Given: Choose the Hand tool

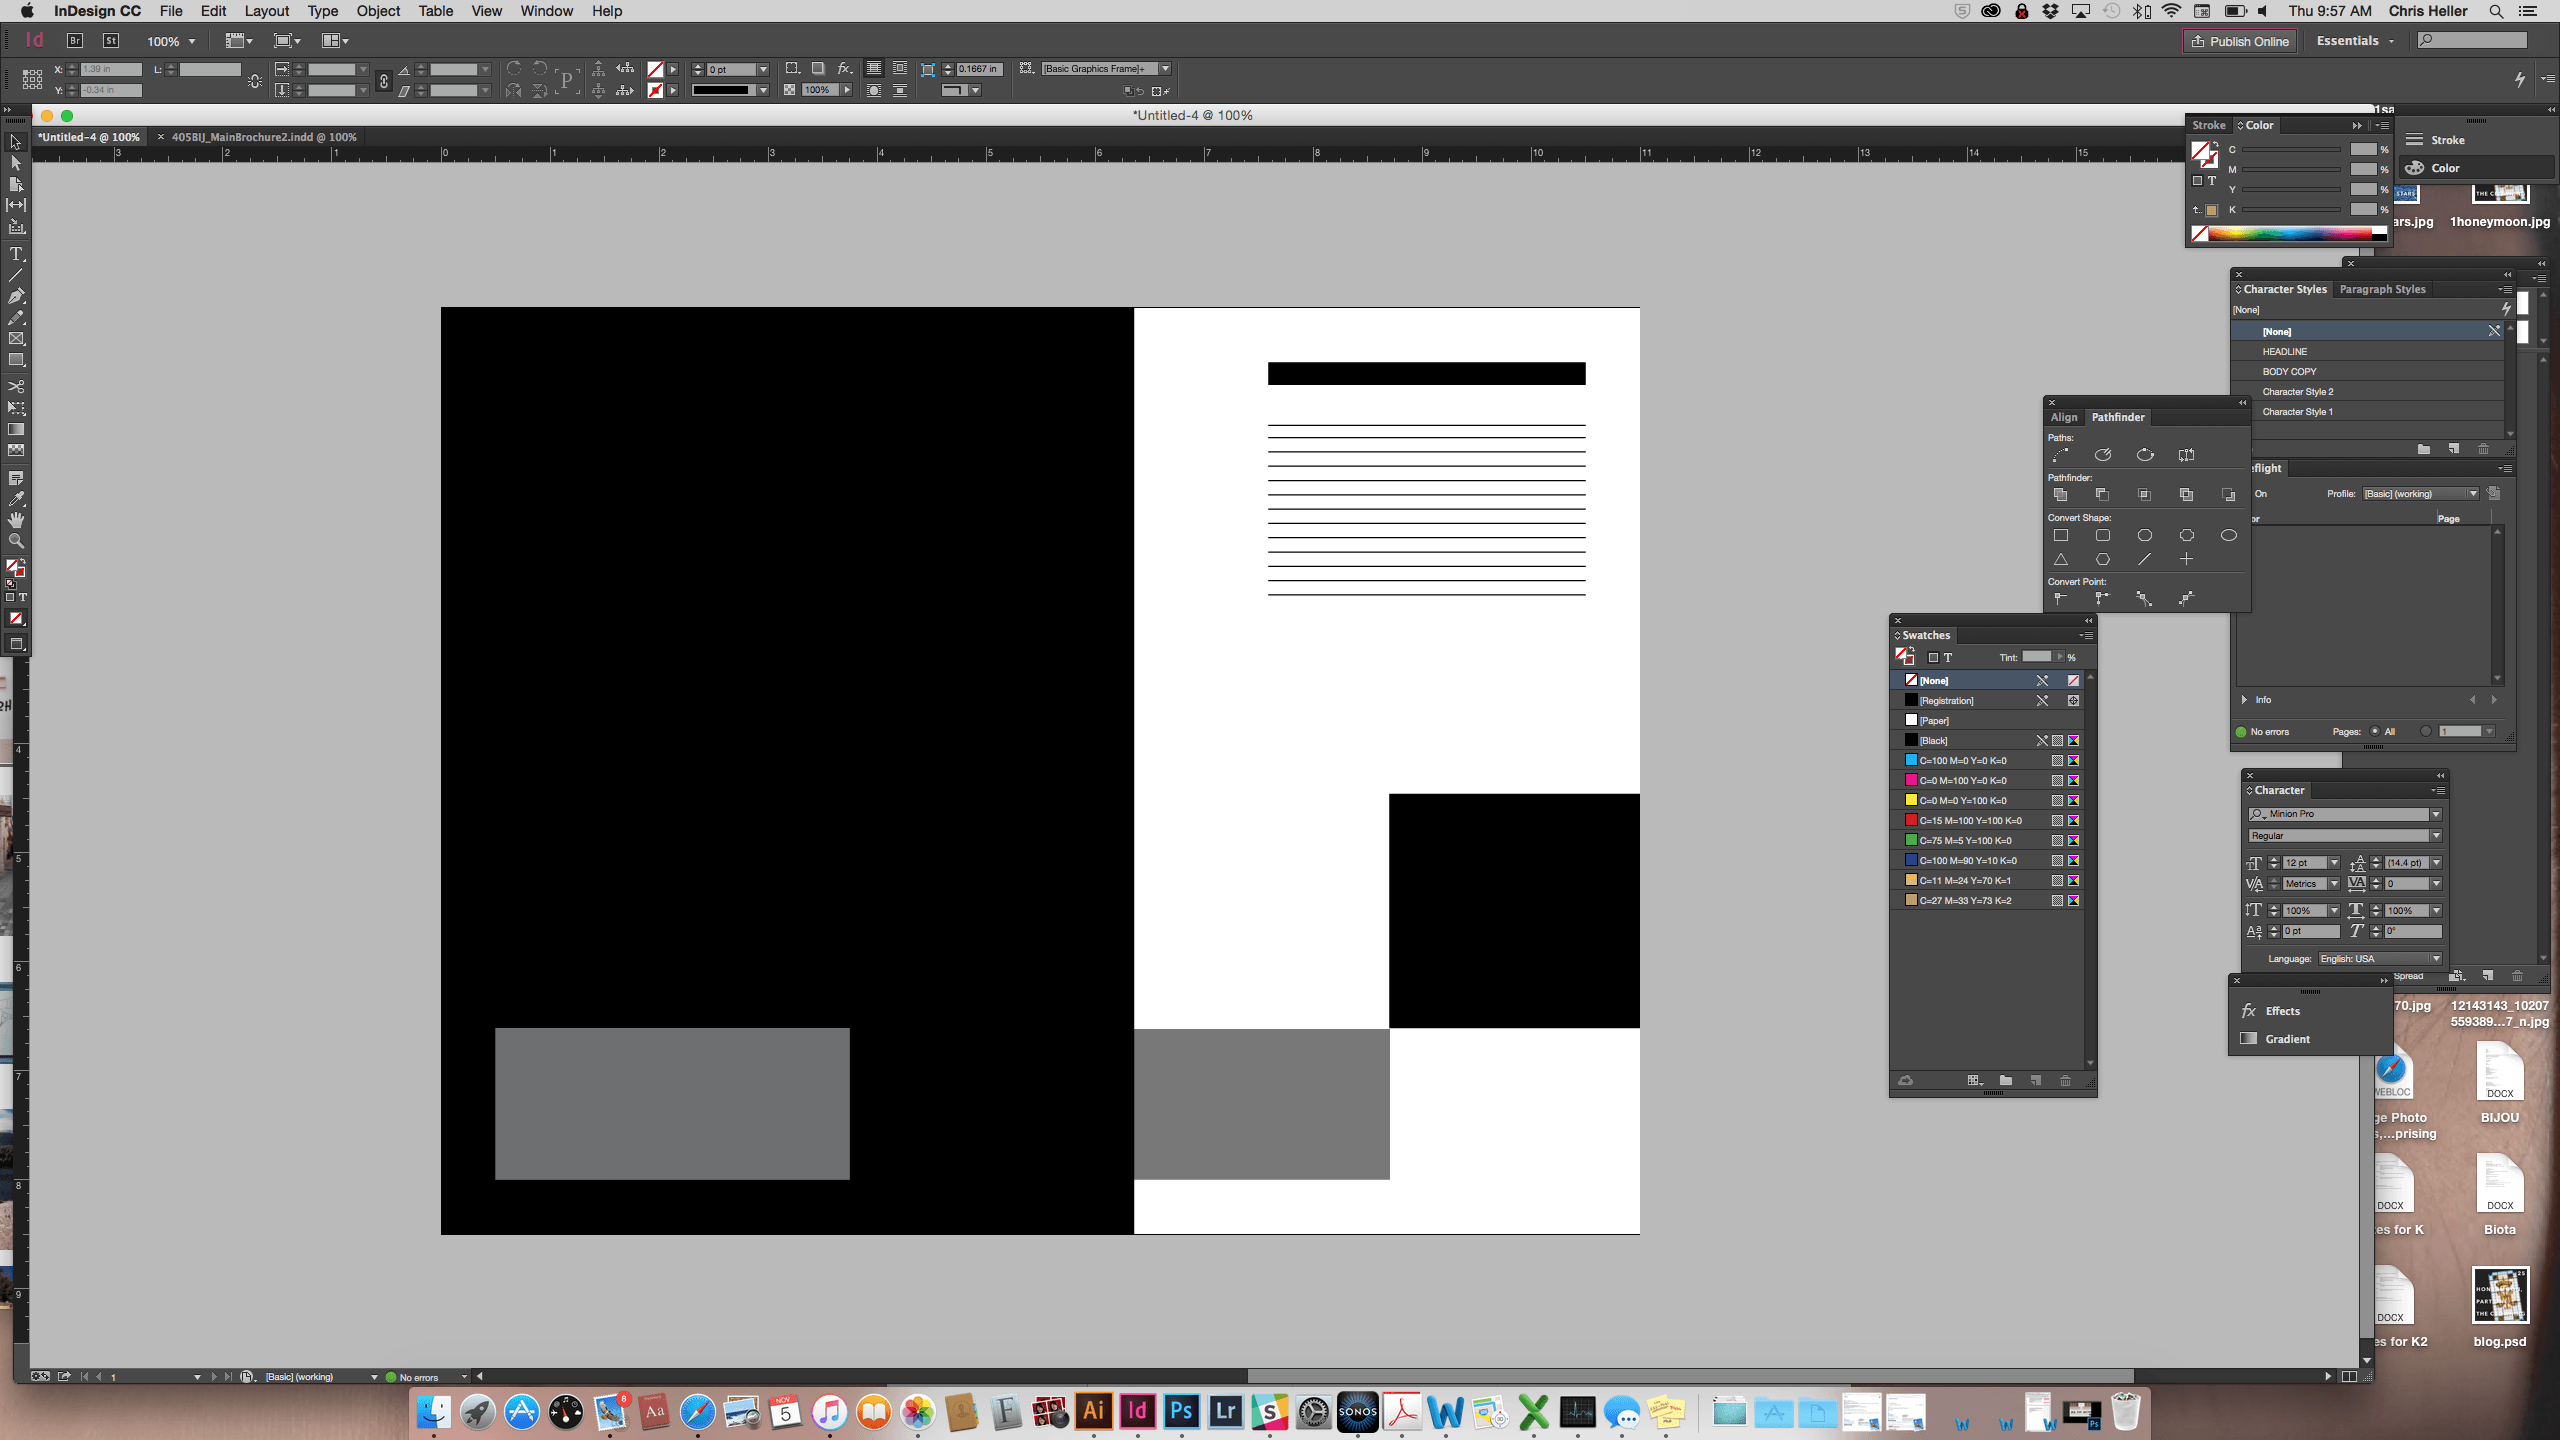Looking at the screenshot, I should (16, 520).
